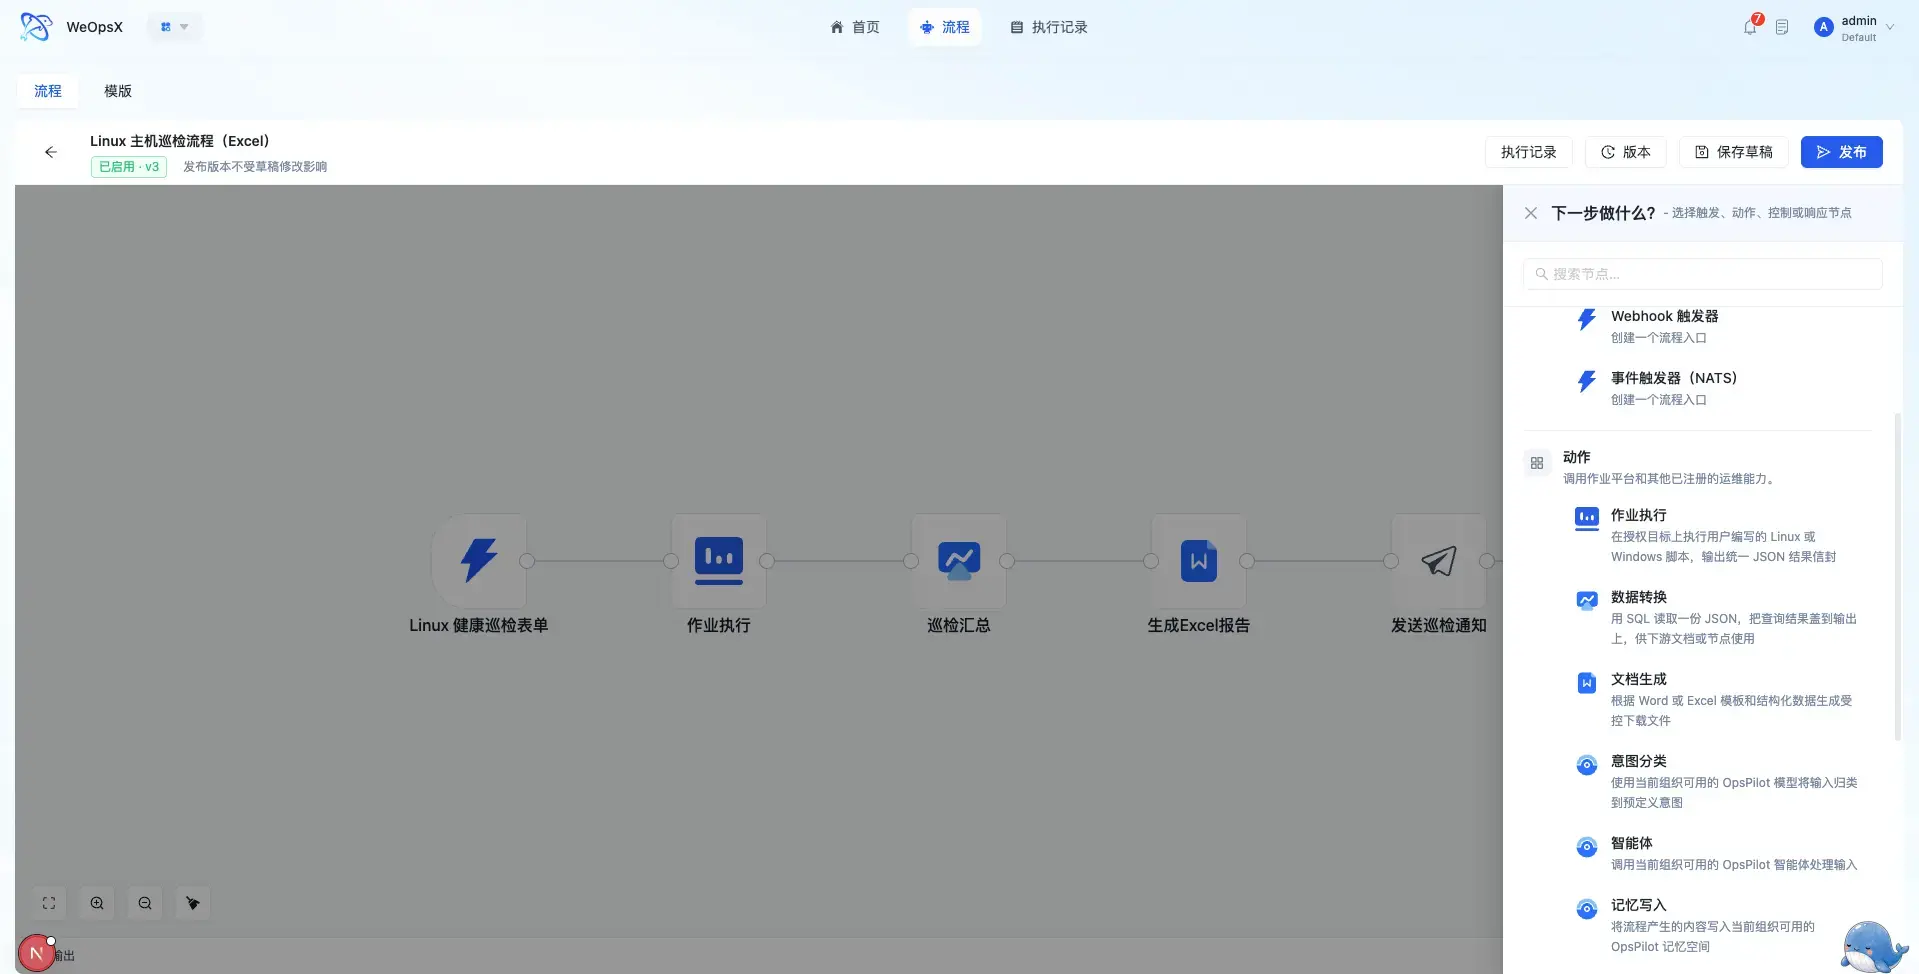Go to the 首页 home menu
1919x974 pixels.
tap(855, 27)
